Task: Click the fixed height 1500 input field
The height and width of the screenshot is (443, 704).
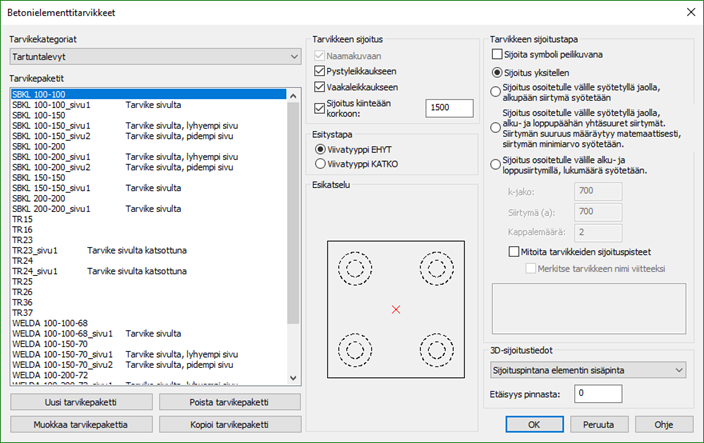Action: pos(449,108)
